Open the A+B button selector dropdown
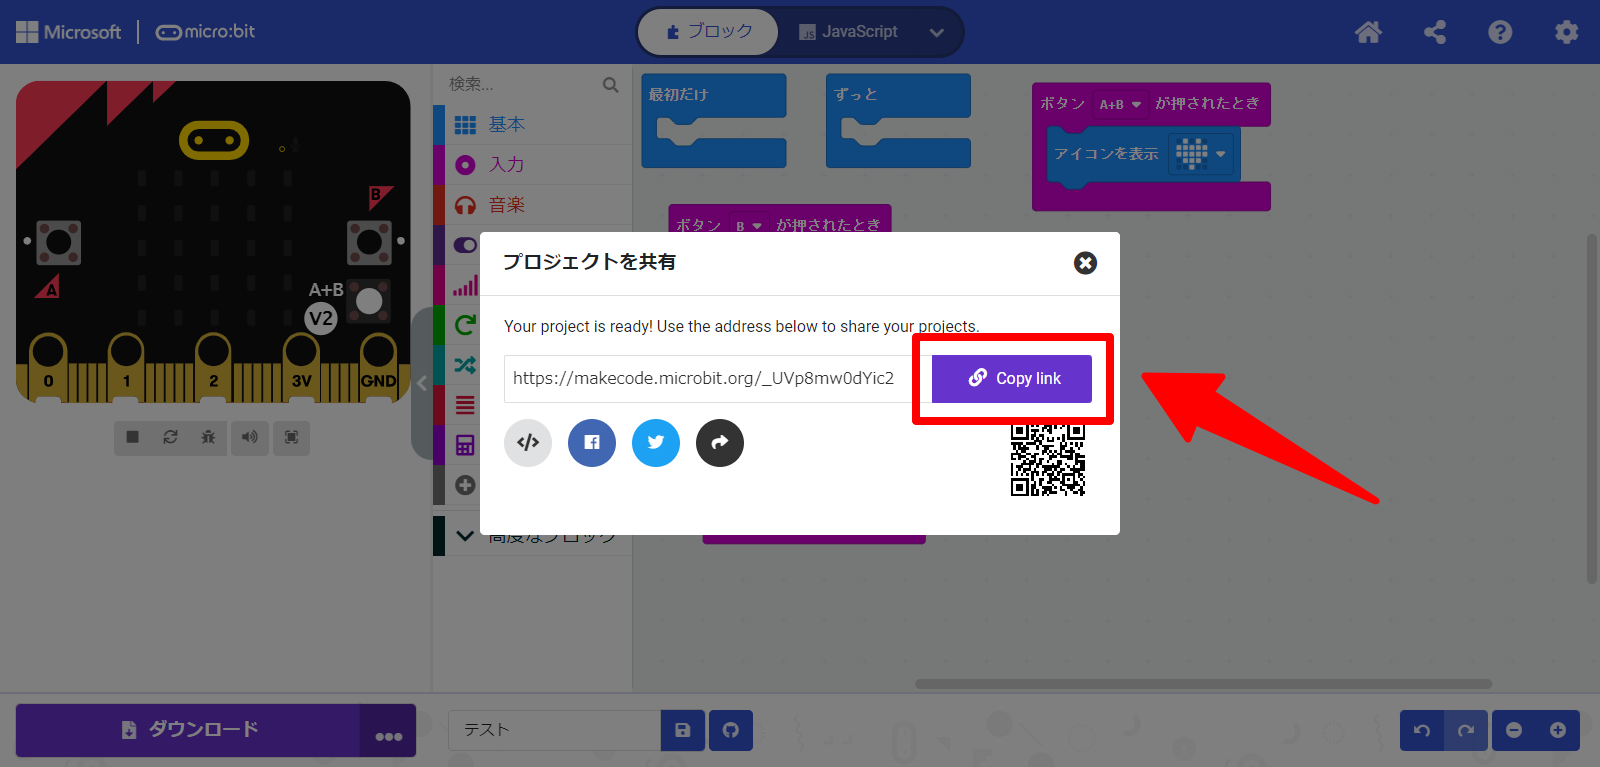The image size is (1600, 767). point(1120,104)
